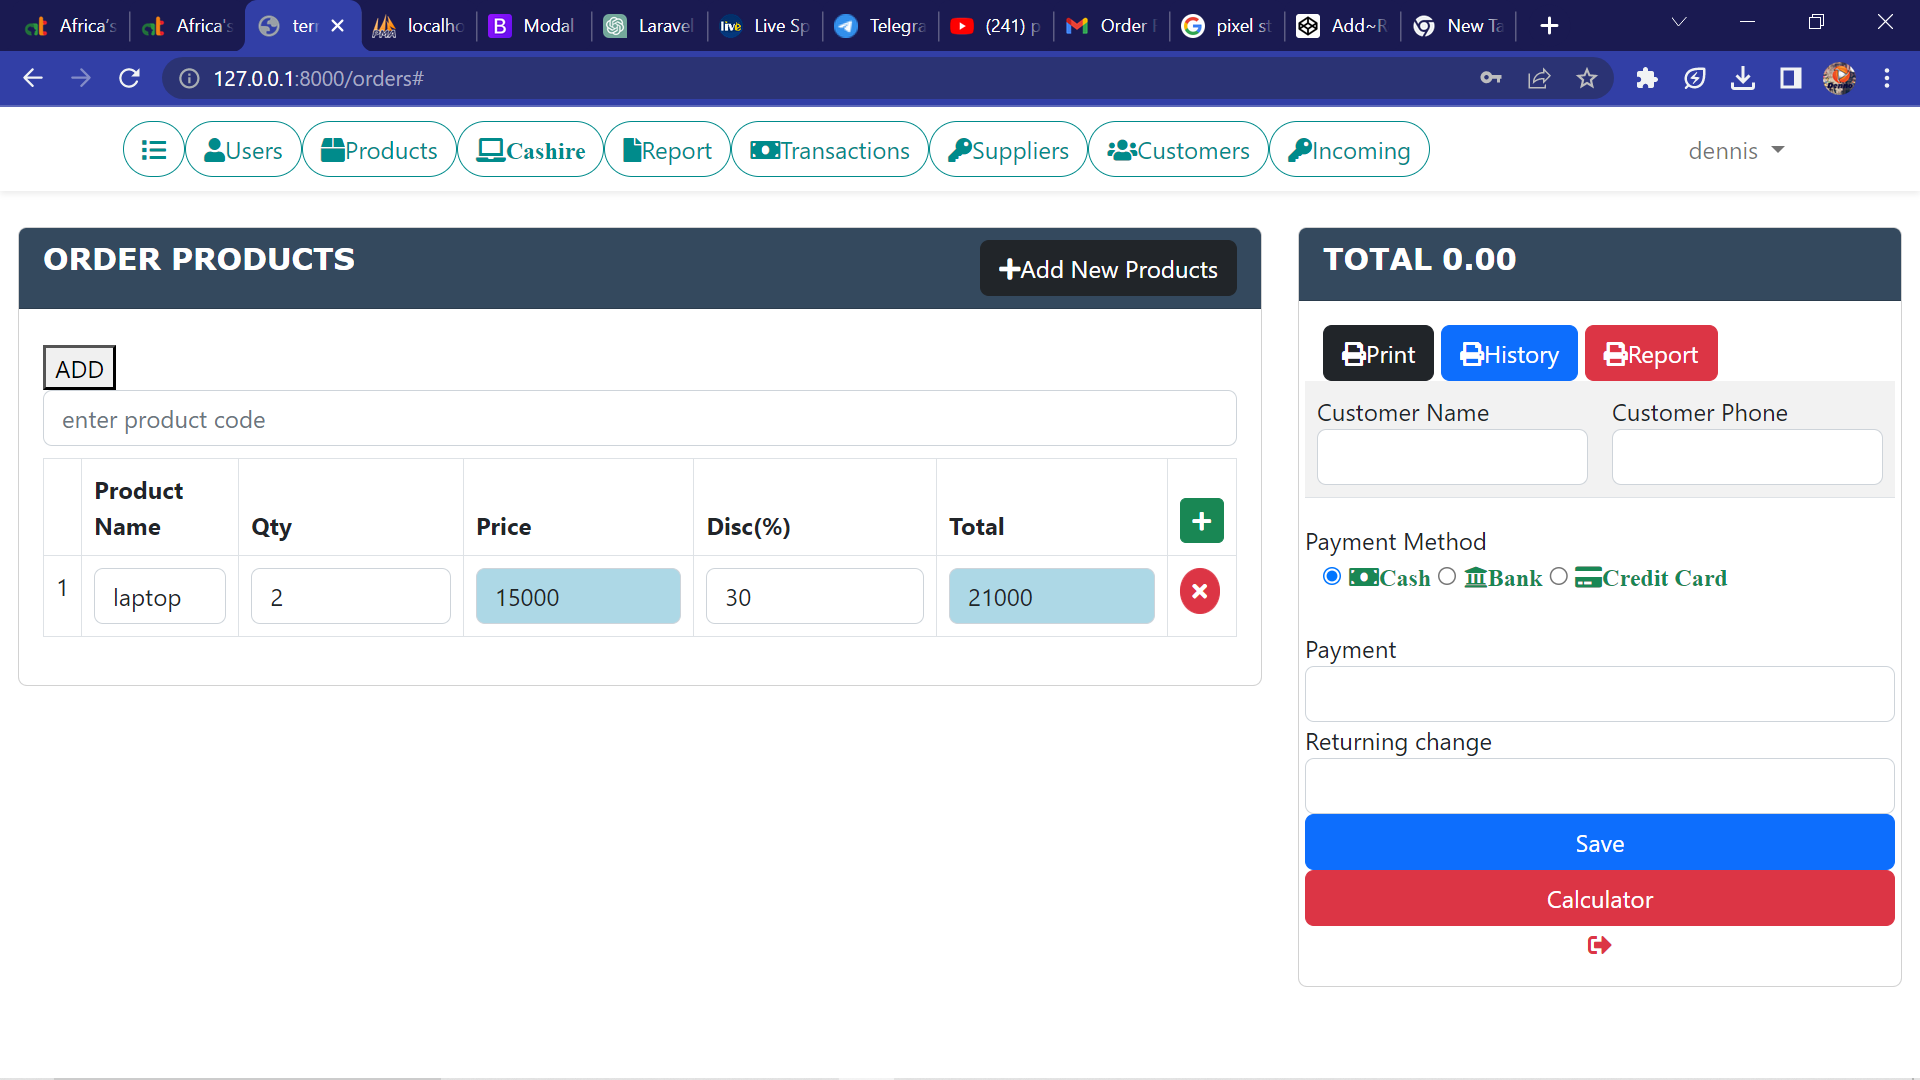Focus the enter product code field
The width and height of the screenshot is (1920, 1080).
640,419
